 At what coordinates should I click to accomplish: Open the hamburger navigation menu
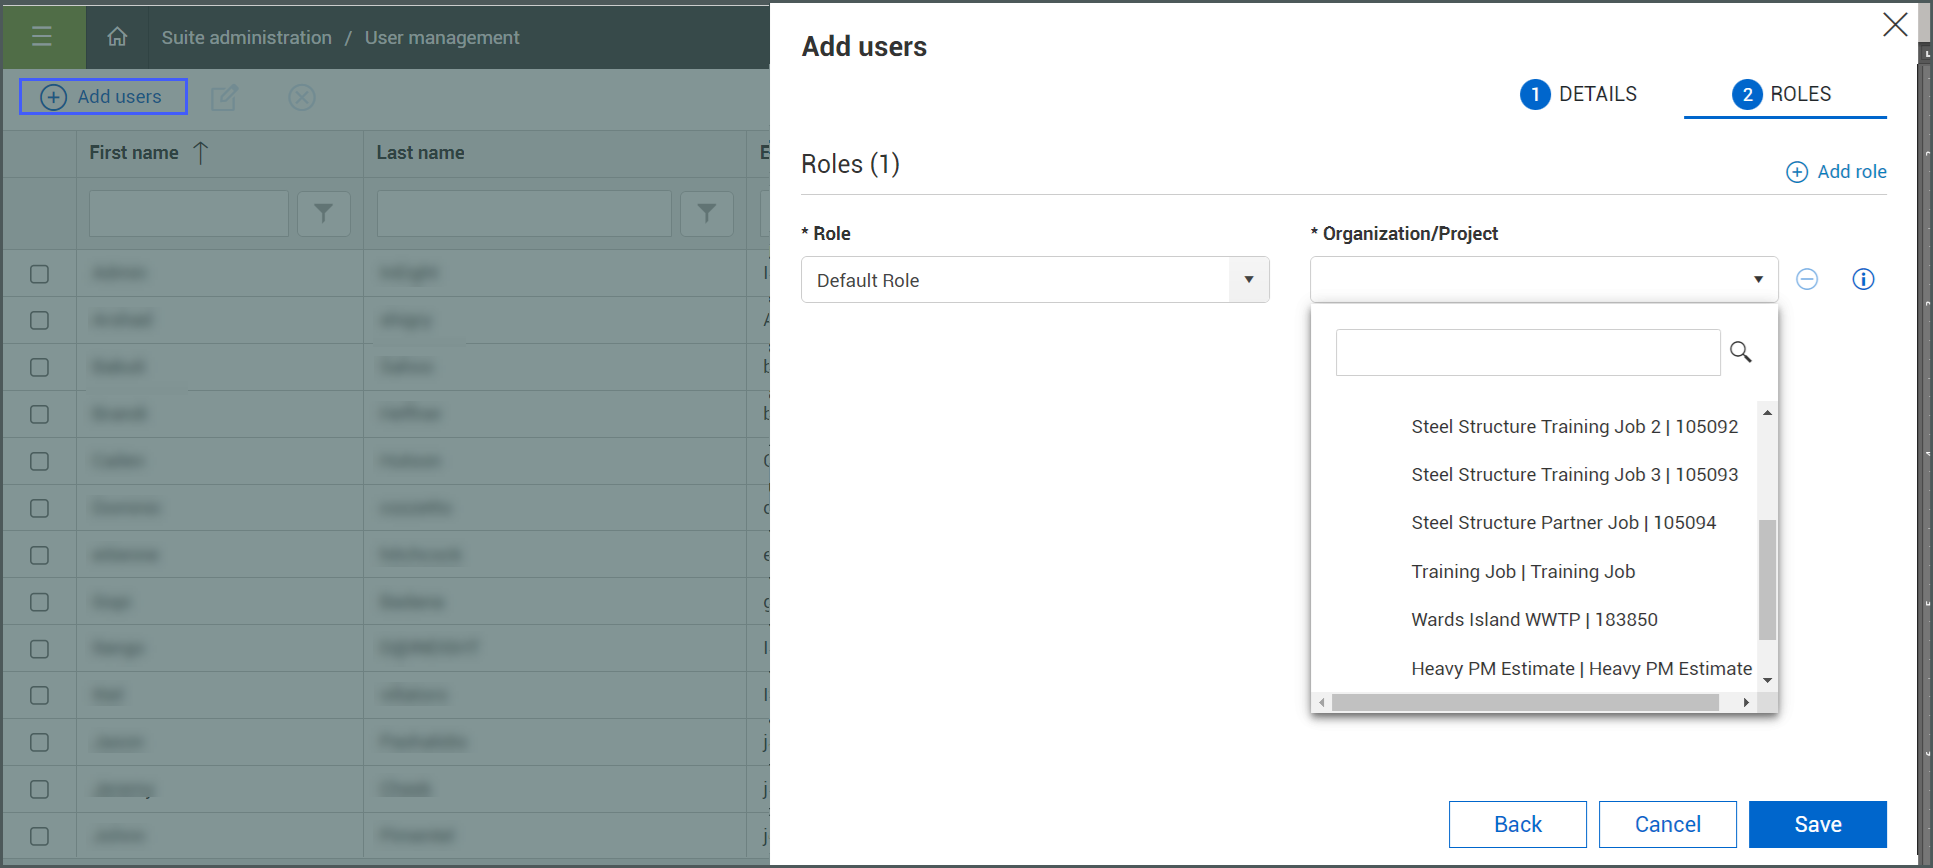(x=42, y=37)
